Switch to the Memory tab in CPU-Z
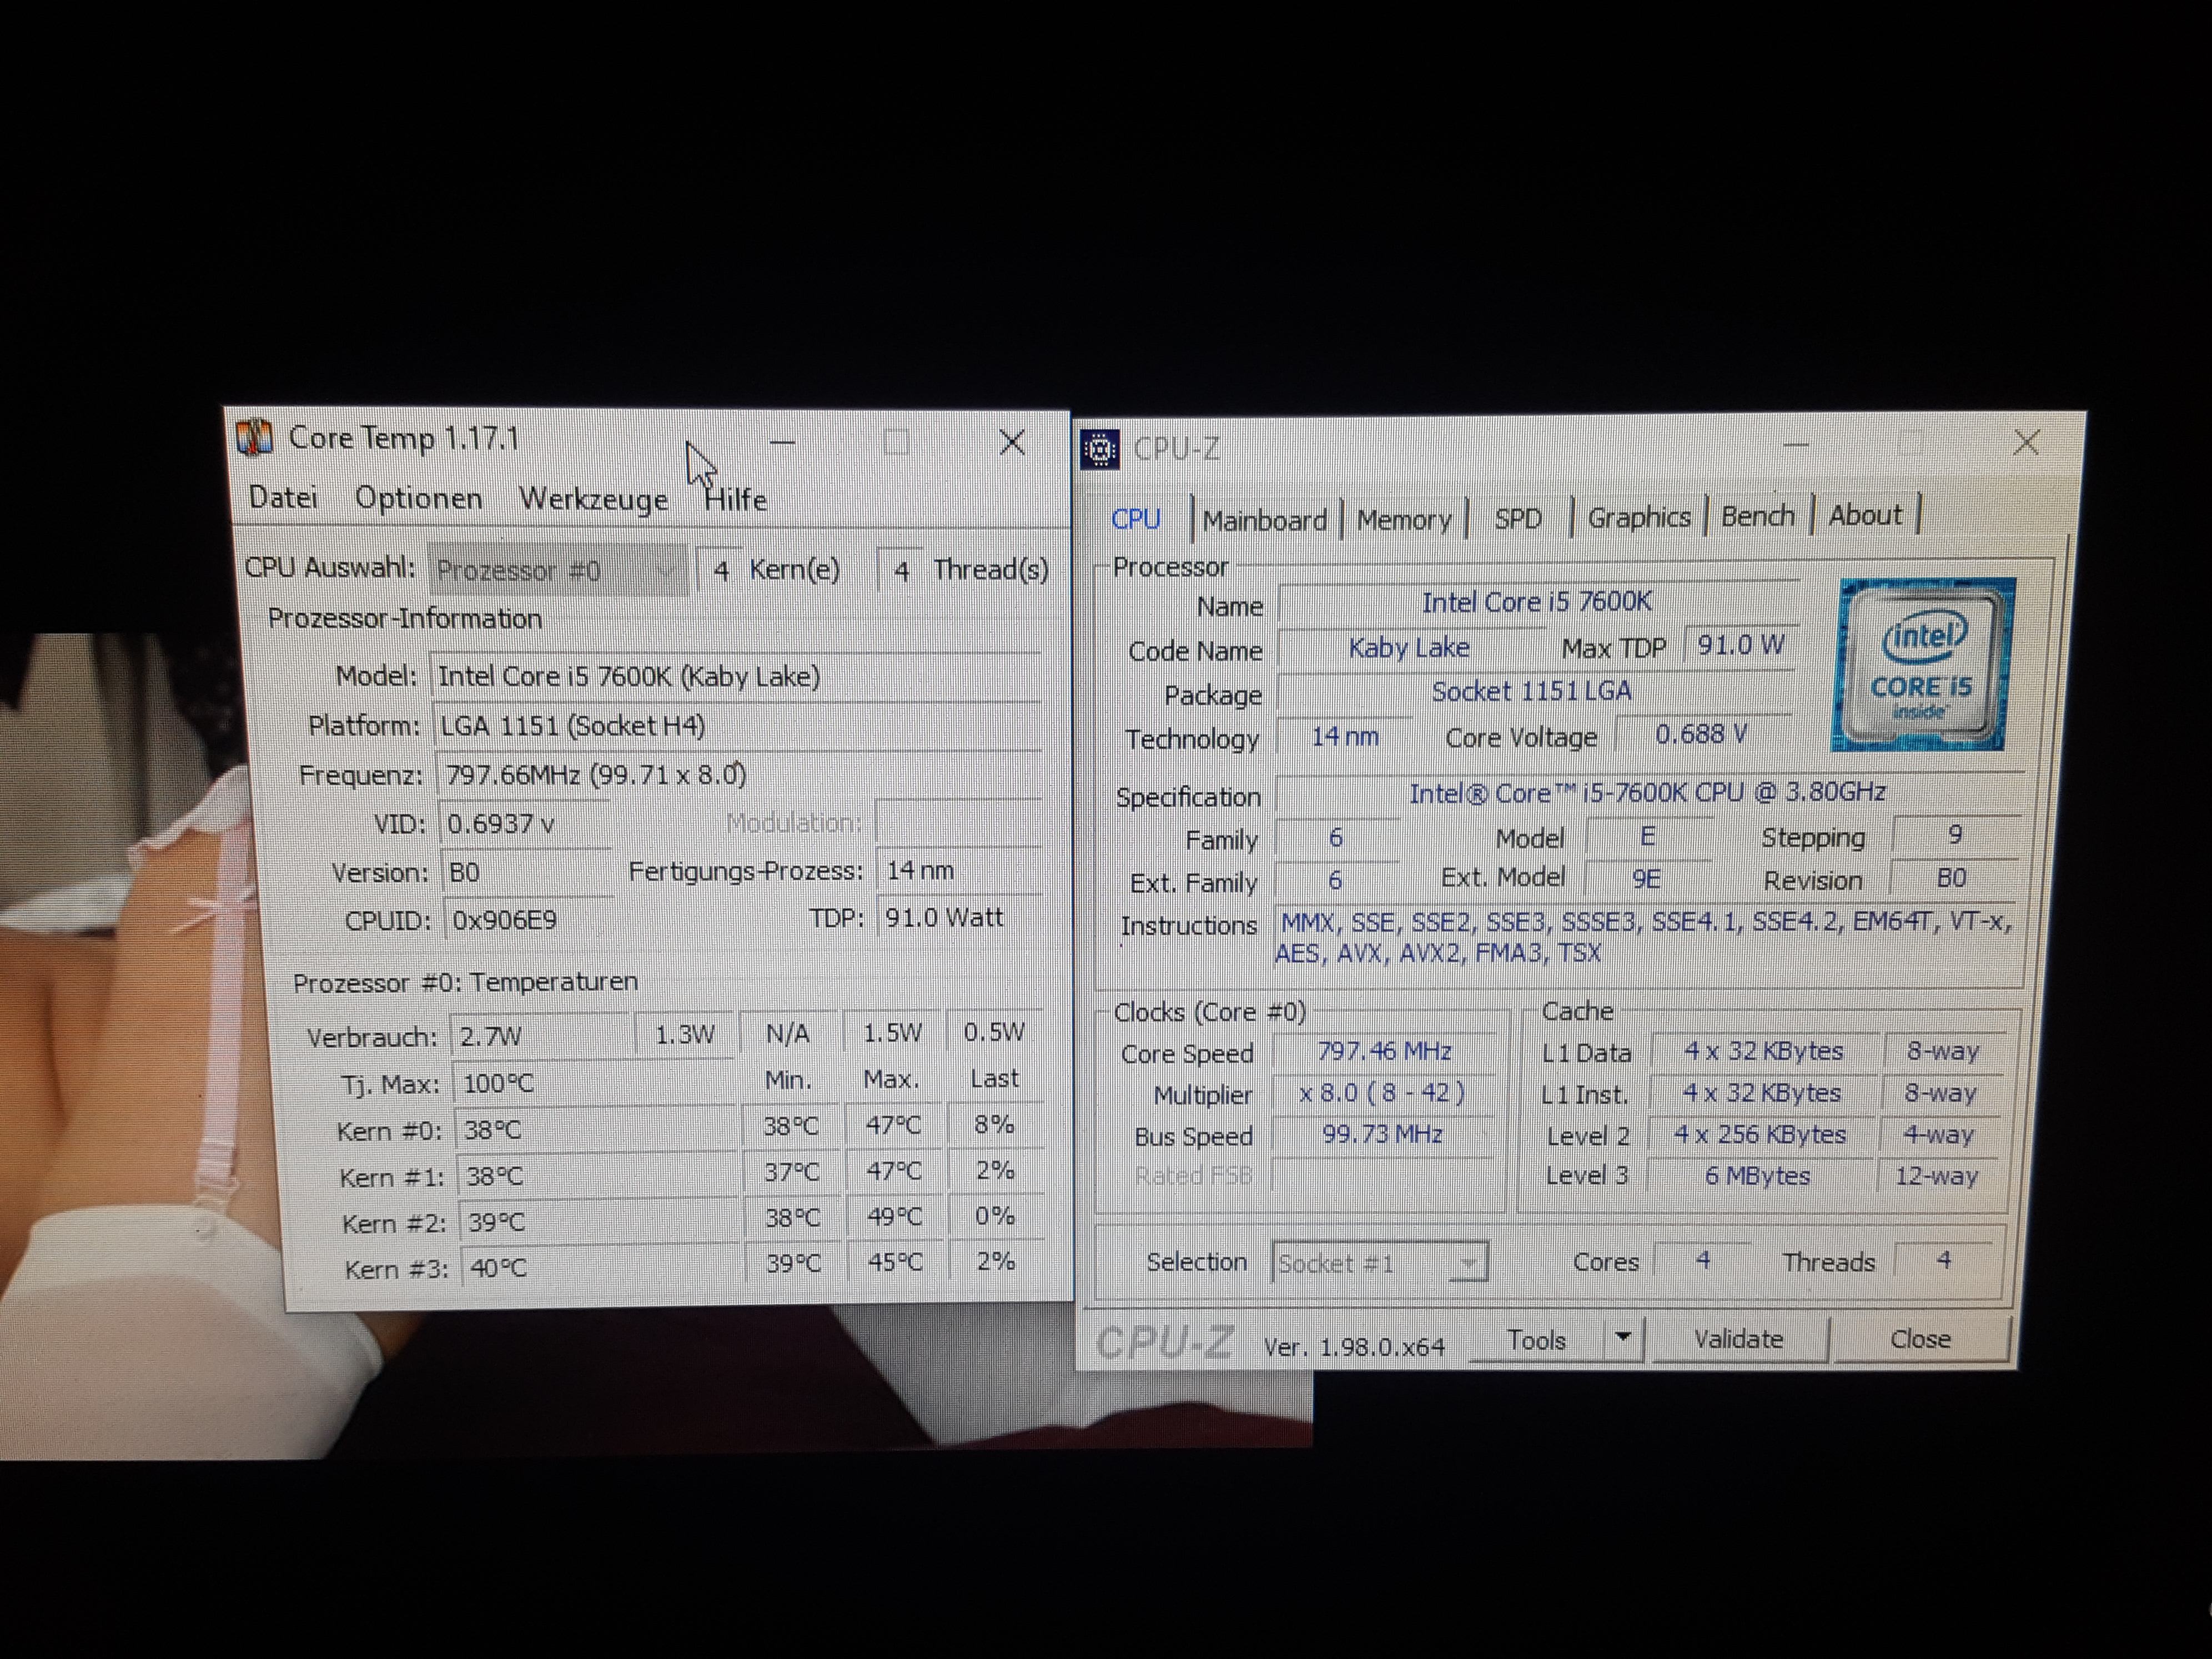The width and height of the screenshot is (2212, 1659). coord(1404,520)
